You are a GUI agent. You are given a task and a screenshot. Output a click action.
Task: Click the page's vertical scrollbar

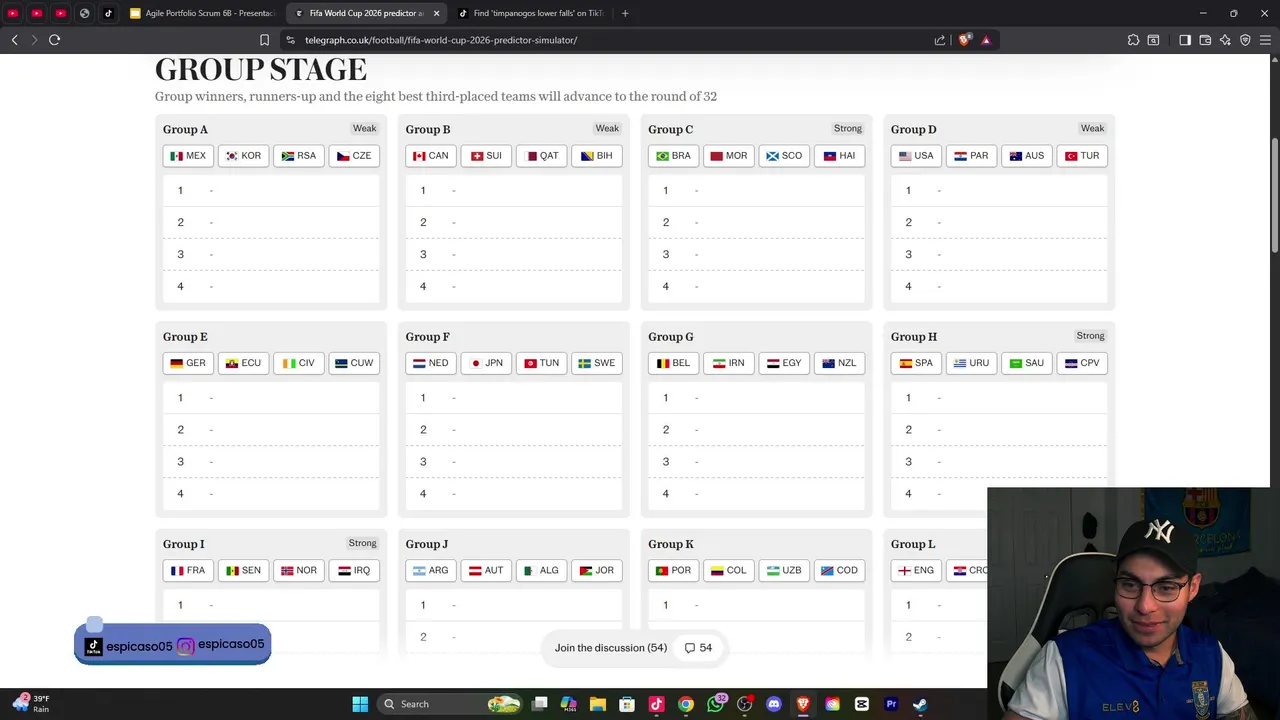pyautogui.click(x=1275, y=195)
